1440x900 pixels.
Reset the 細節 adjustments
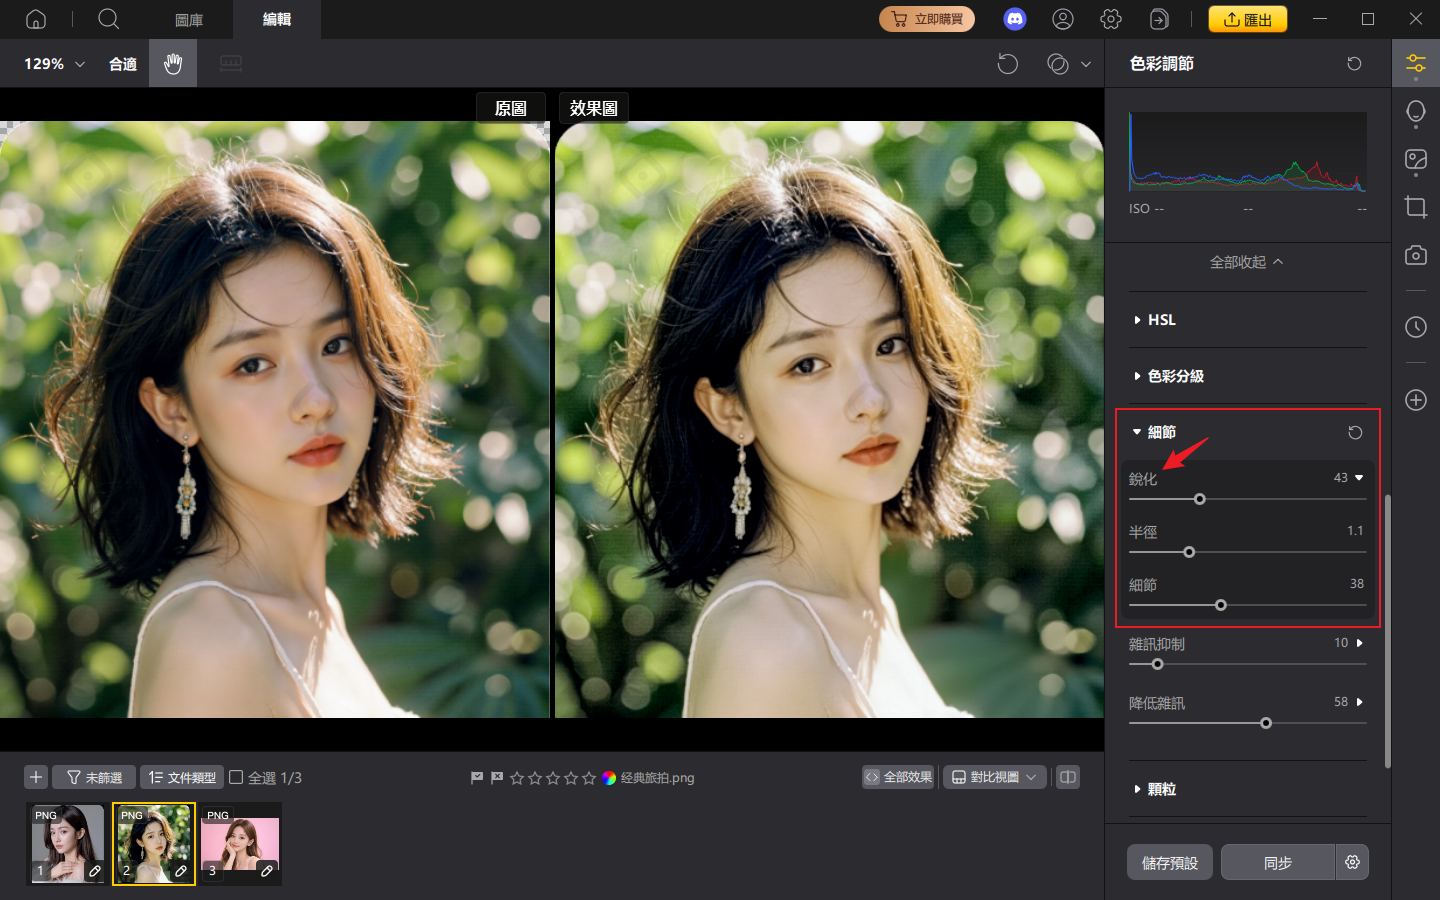[x=1355, y=432]
